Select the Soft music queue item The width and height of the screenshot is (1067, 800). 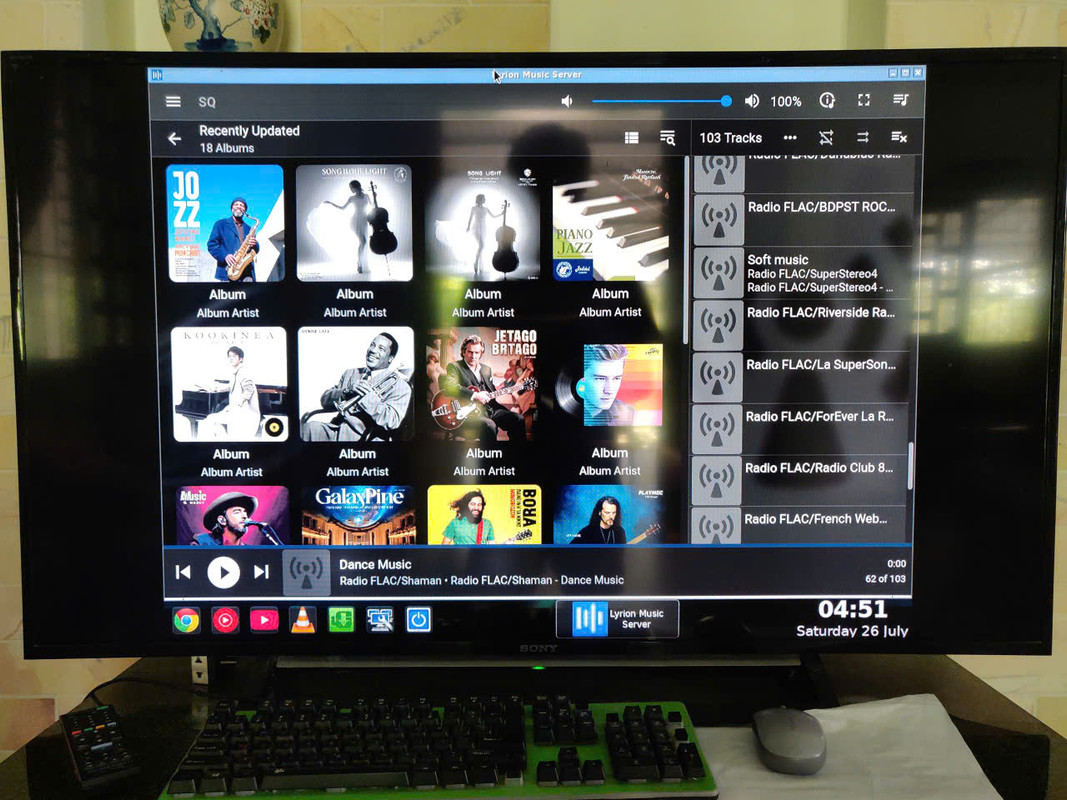coord(801,273)
